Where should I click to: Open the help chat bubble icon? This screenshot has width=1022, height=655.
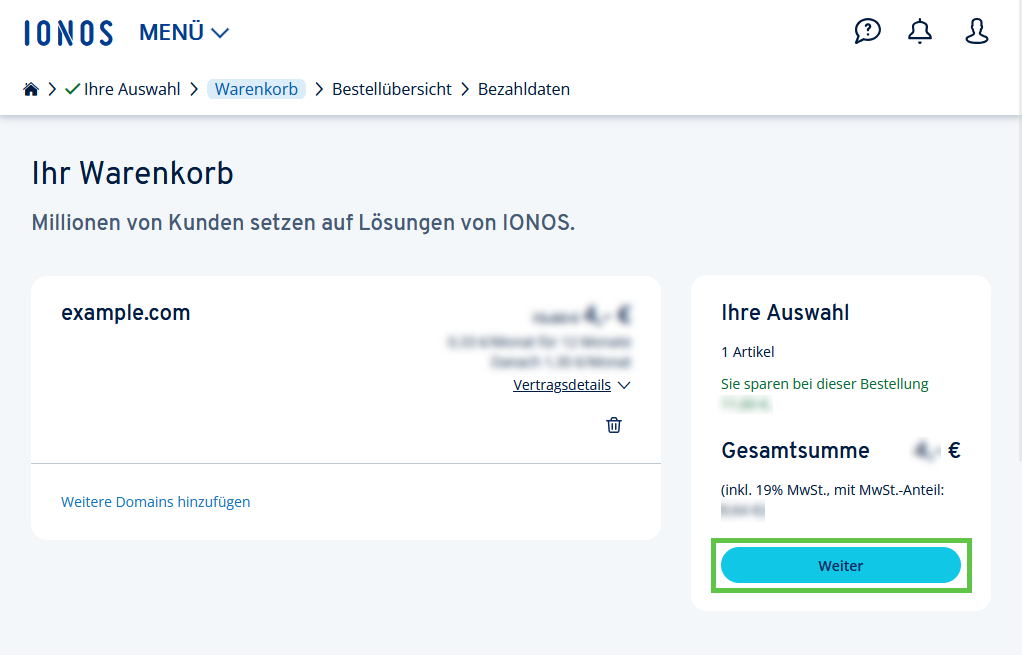[x=867, y=32]
